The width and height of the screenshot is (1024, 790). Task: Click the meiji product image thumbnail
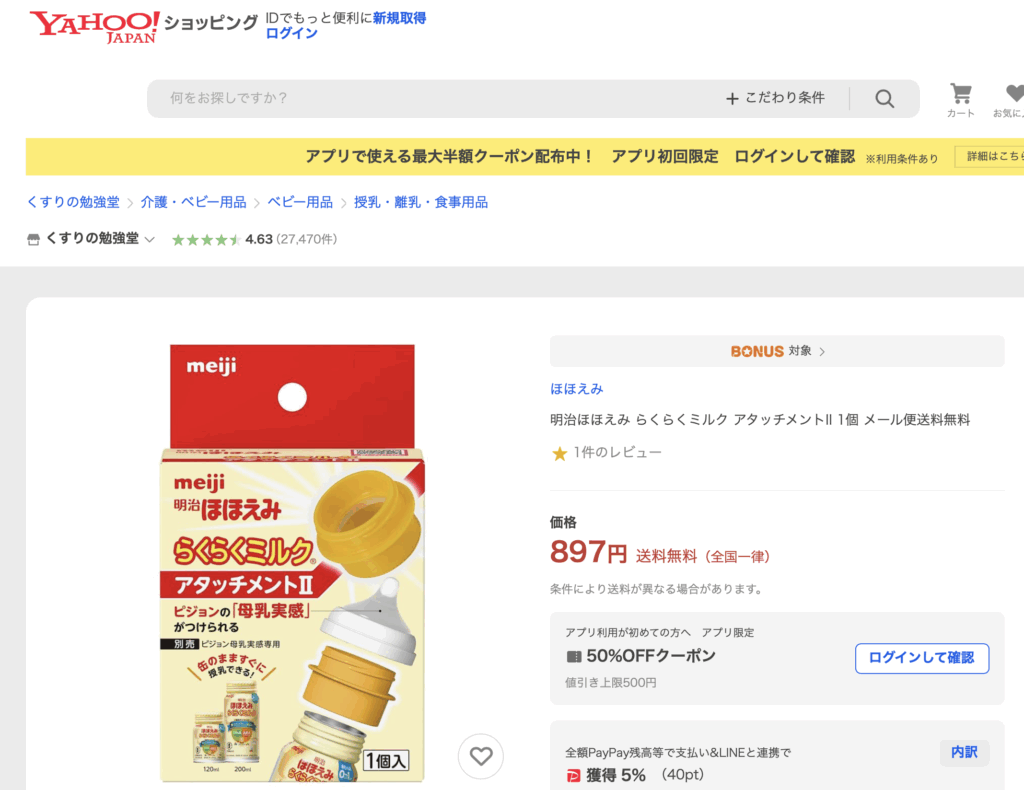click(292, 562)
